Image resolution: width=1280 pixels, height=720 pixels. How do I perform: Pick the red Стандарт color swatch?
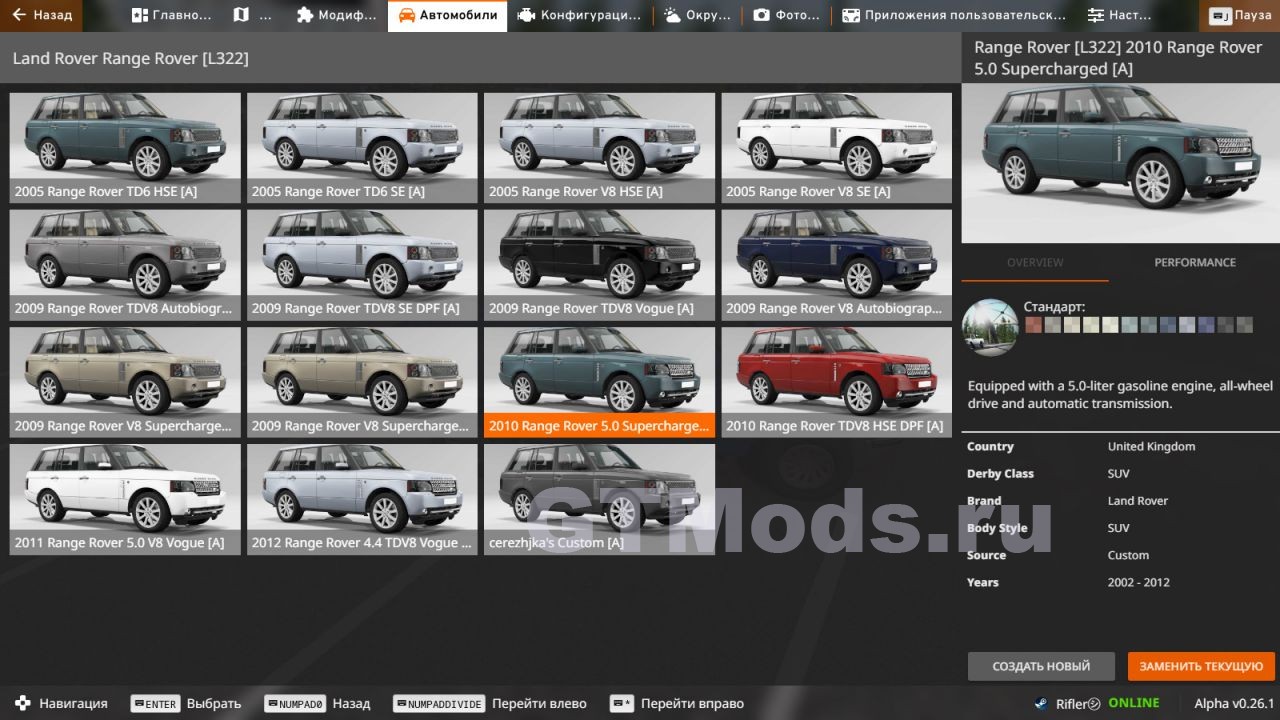pos(1033,325)
